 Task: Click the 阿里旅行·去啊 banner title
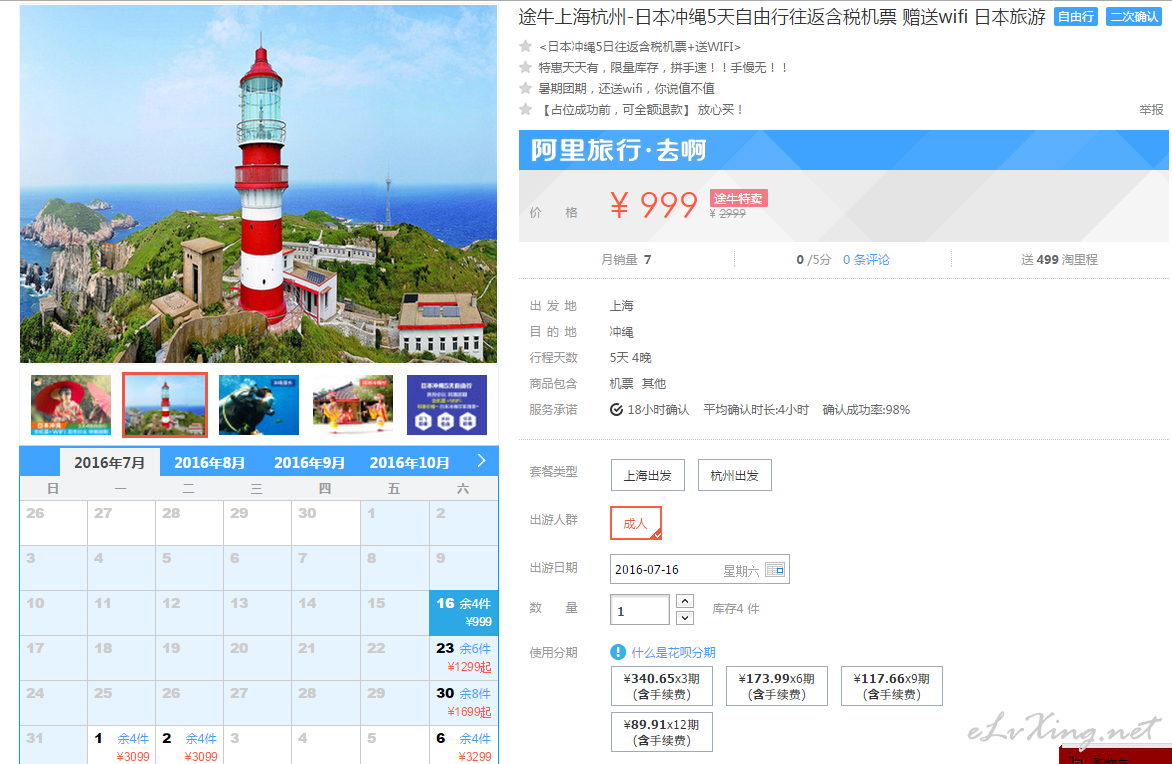618,150
